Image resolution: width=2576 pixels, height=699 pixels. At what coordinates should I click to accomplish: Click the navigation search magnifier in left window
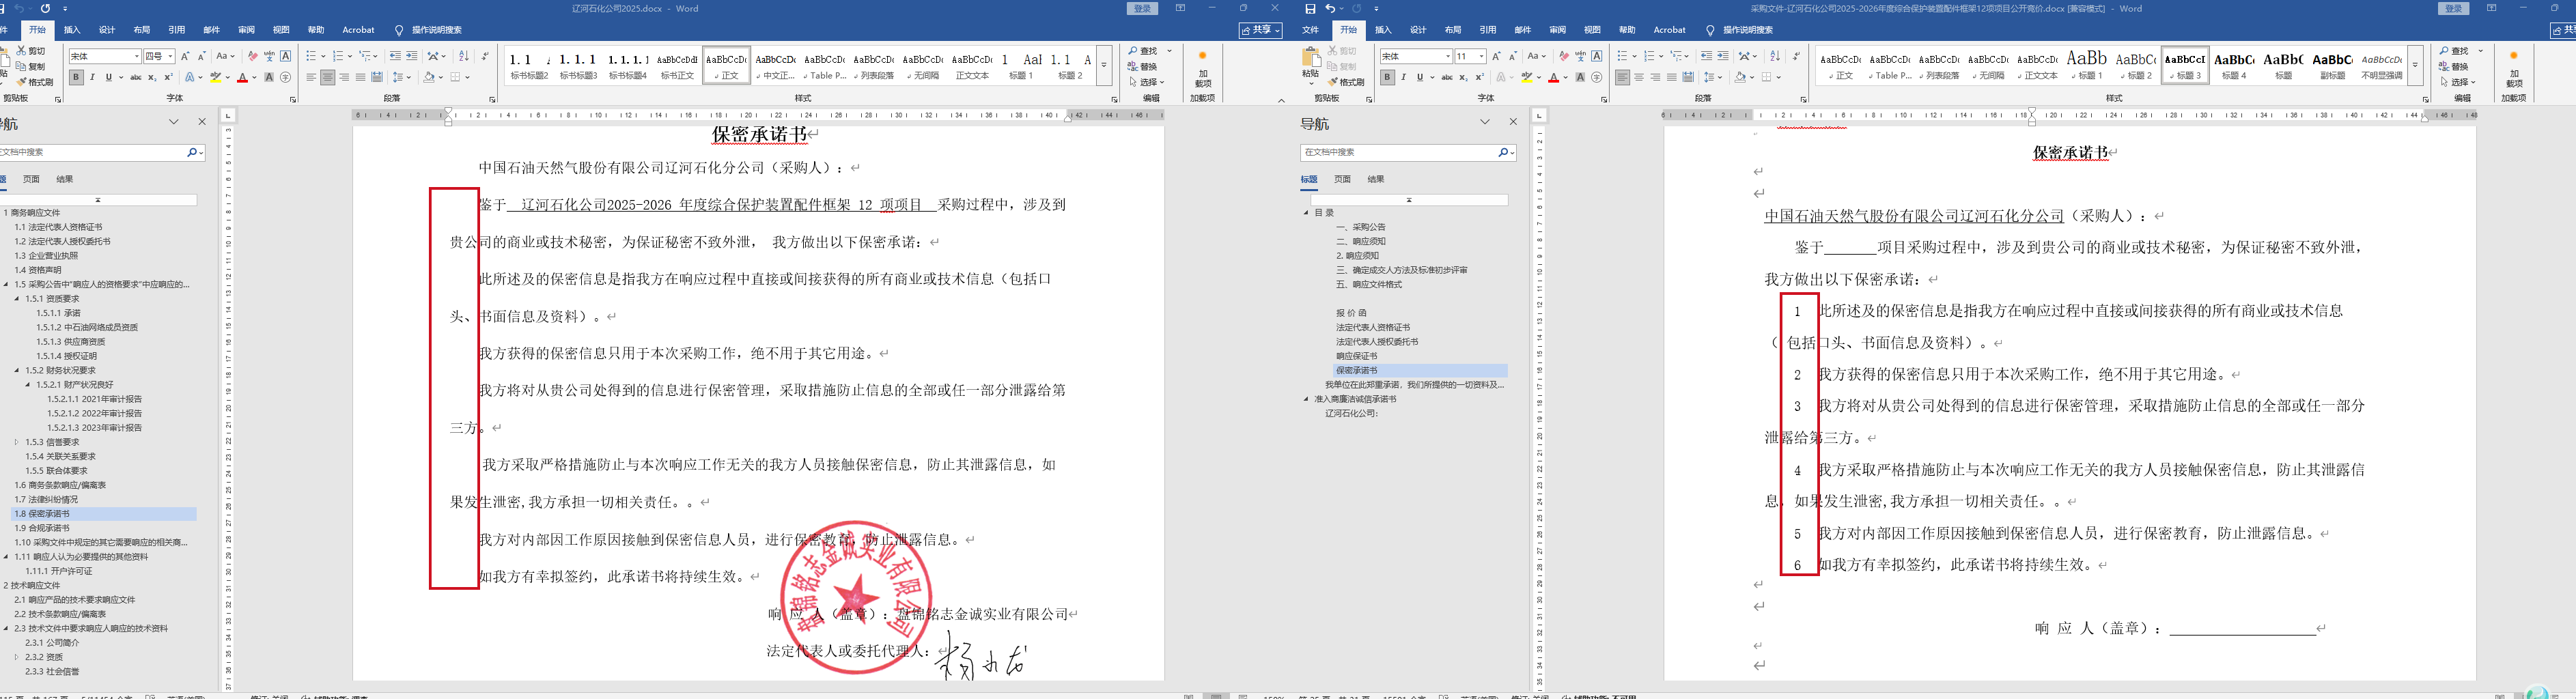[193, 152]
